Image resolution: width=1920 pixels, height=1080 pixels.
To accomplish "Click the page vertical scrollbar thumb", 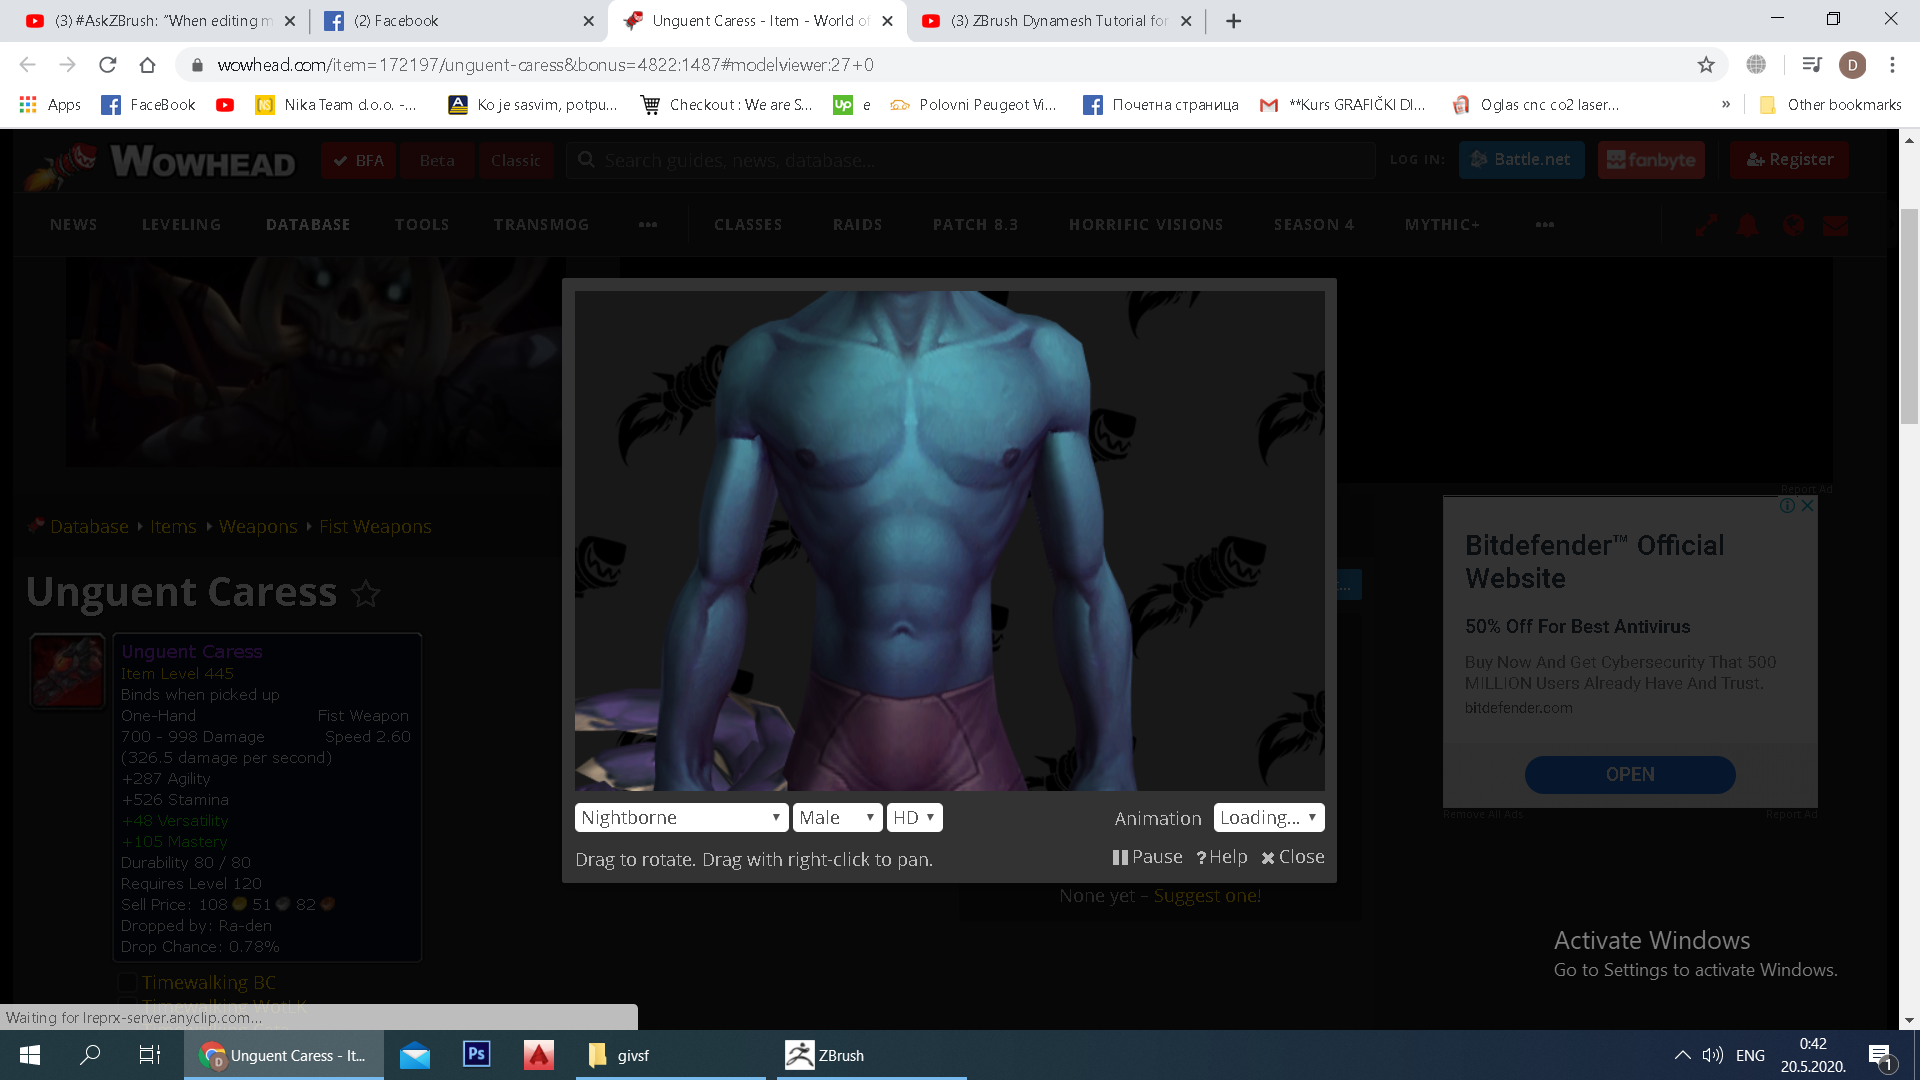I will (1909, 315).
